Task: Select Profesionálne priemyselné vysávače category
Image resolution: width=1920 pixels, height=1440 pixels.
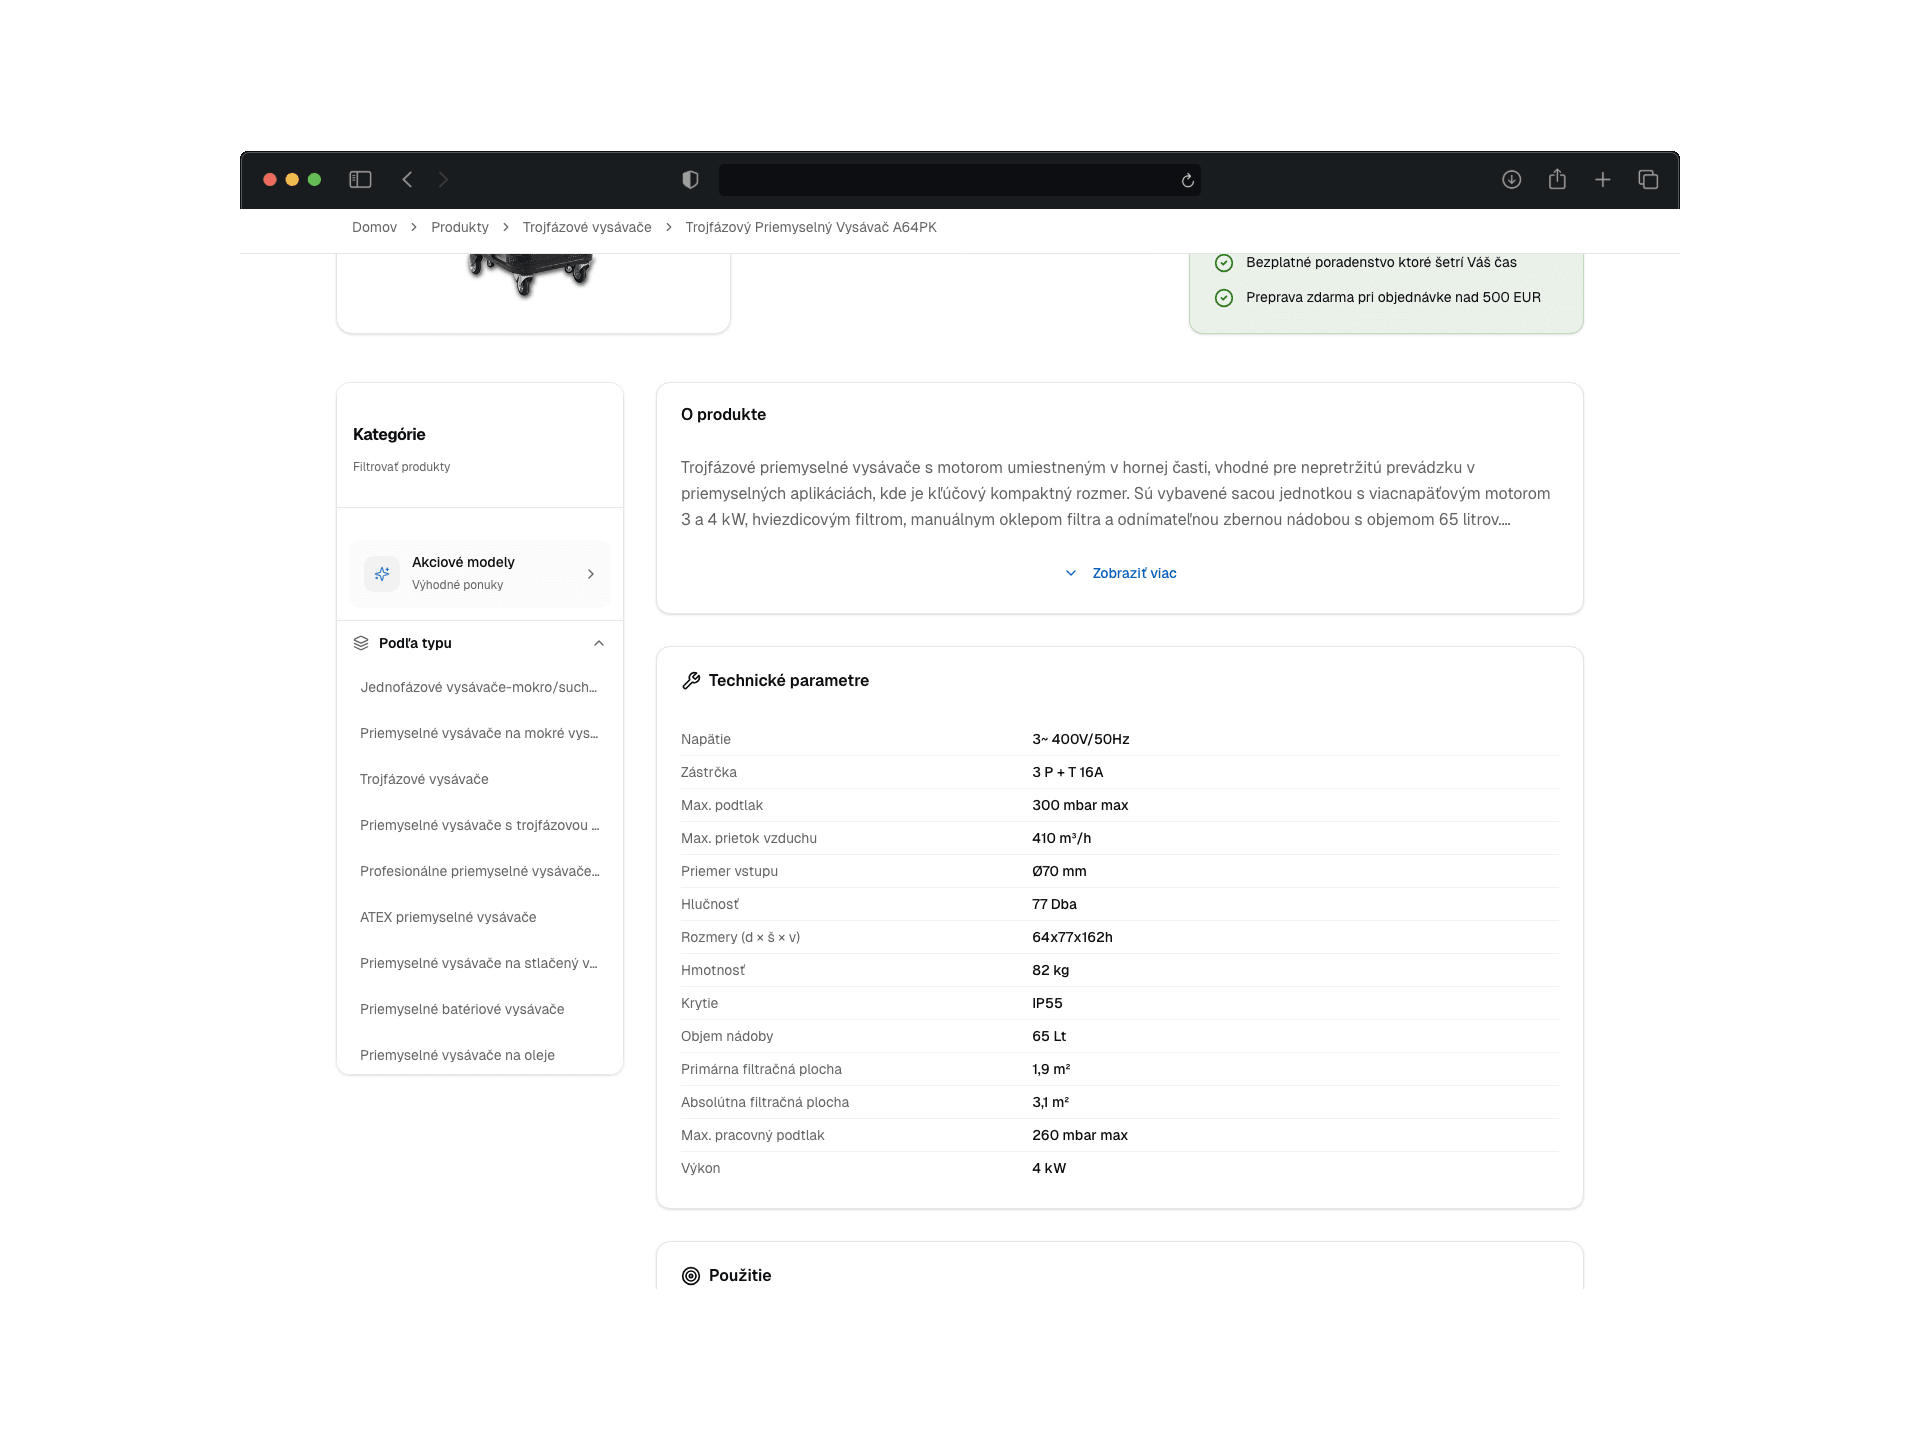Action: point(480,871)
